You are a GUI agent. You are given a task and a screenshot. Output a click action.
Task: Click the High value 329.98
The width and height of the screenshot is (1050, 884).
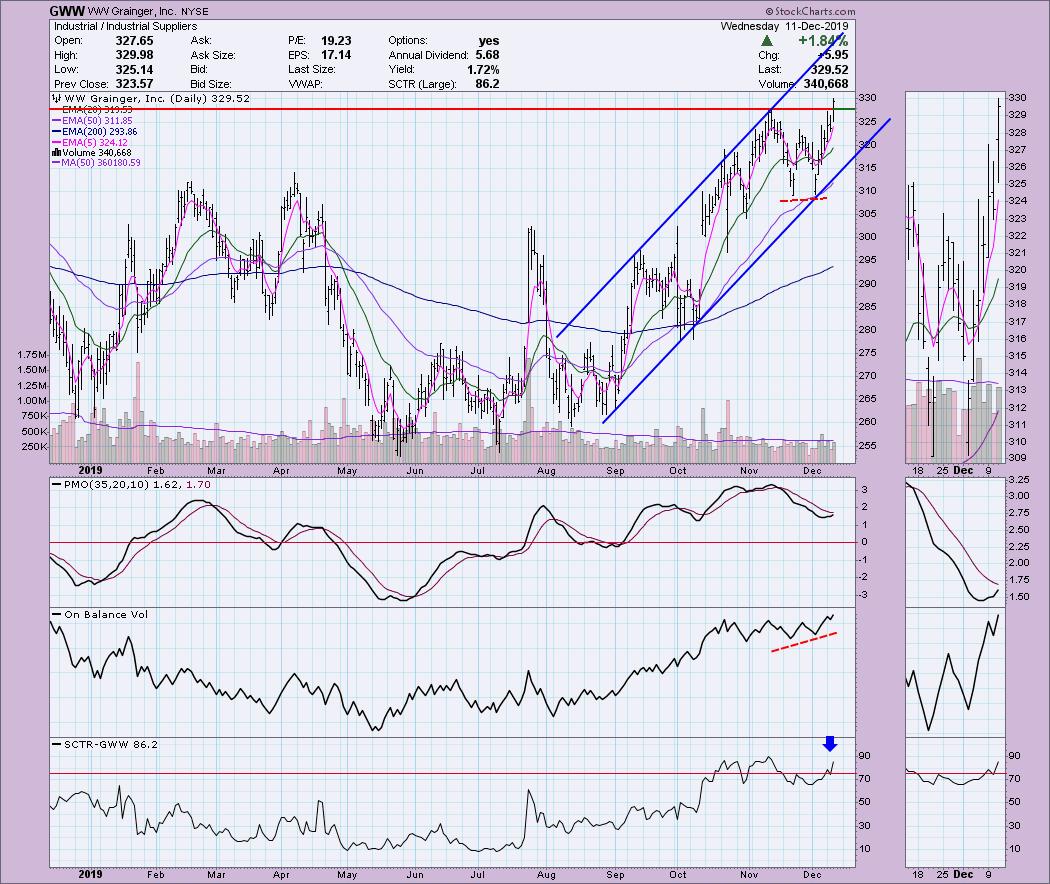[134, 55]
